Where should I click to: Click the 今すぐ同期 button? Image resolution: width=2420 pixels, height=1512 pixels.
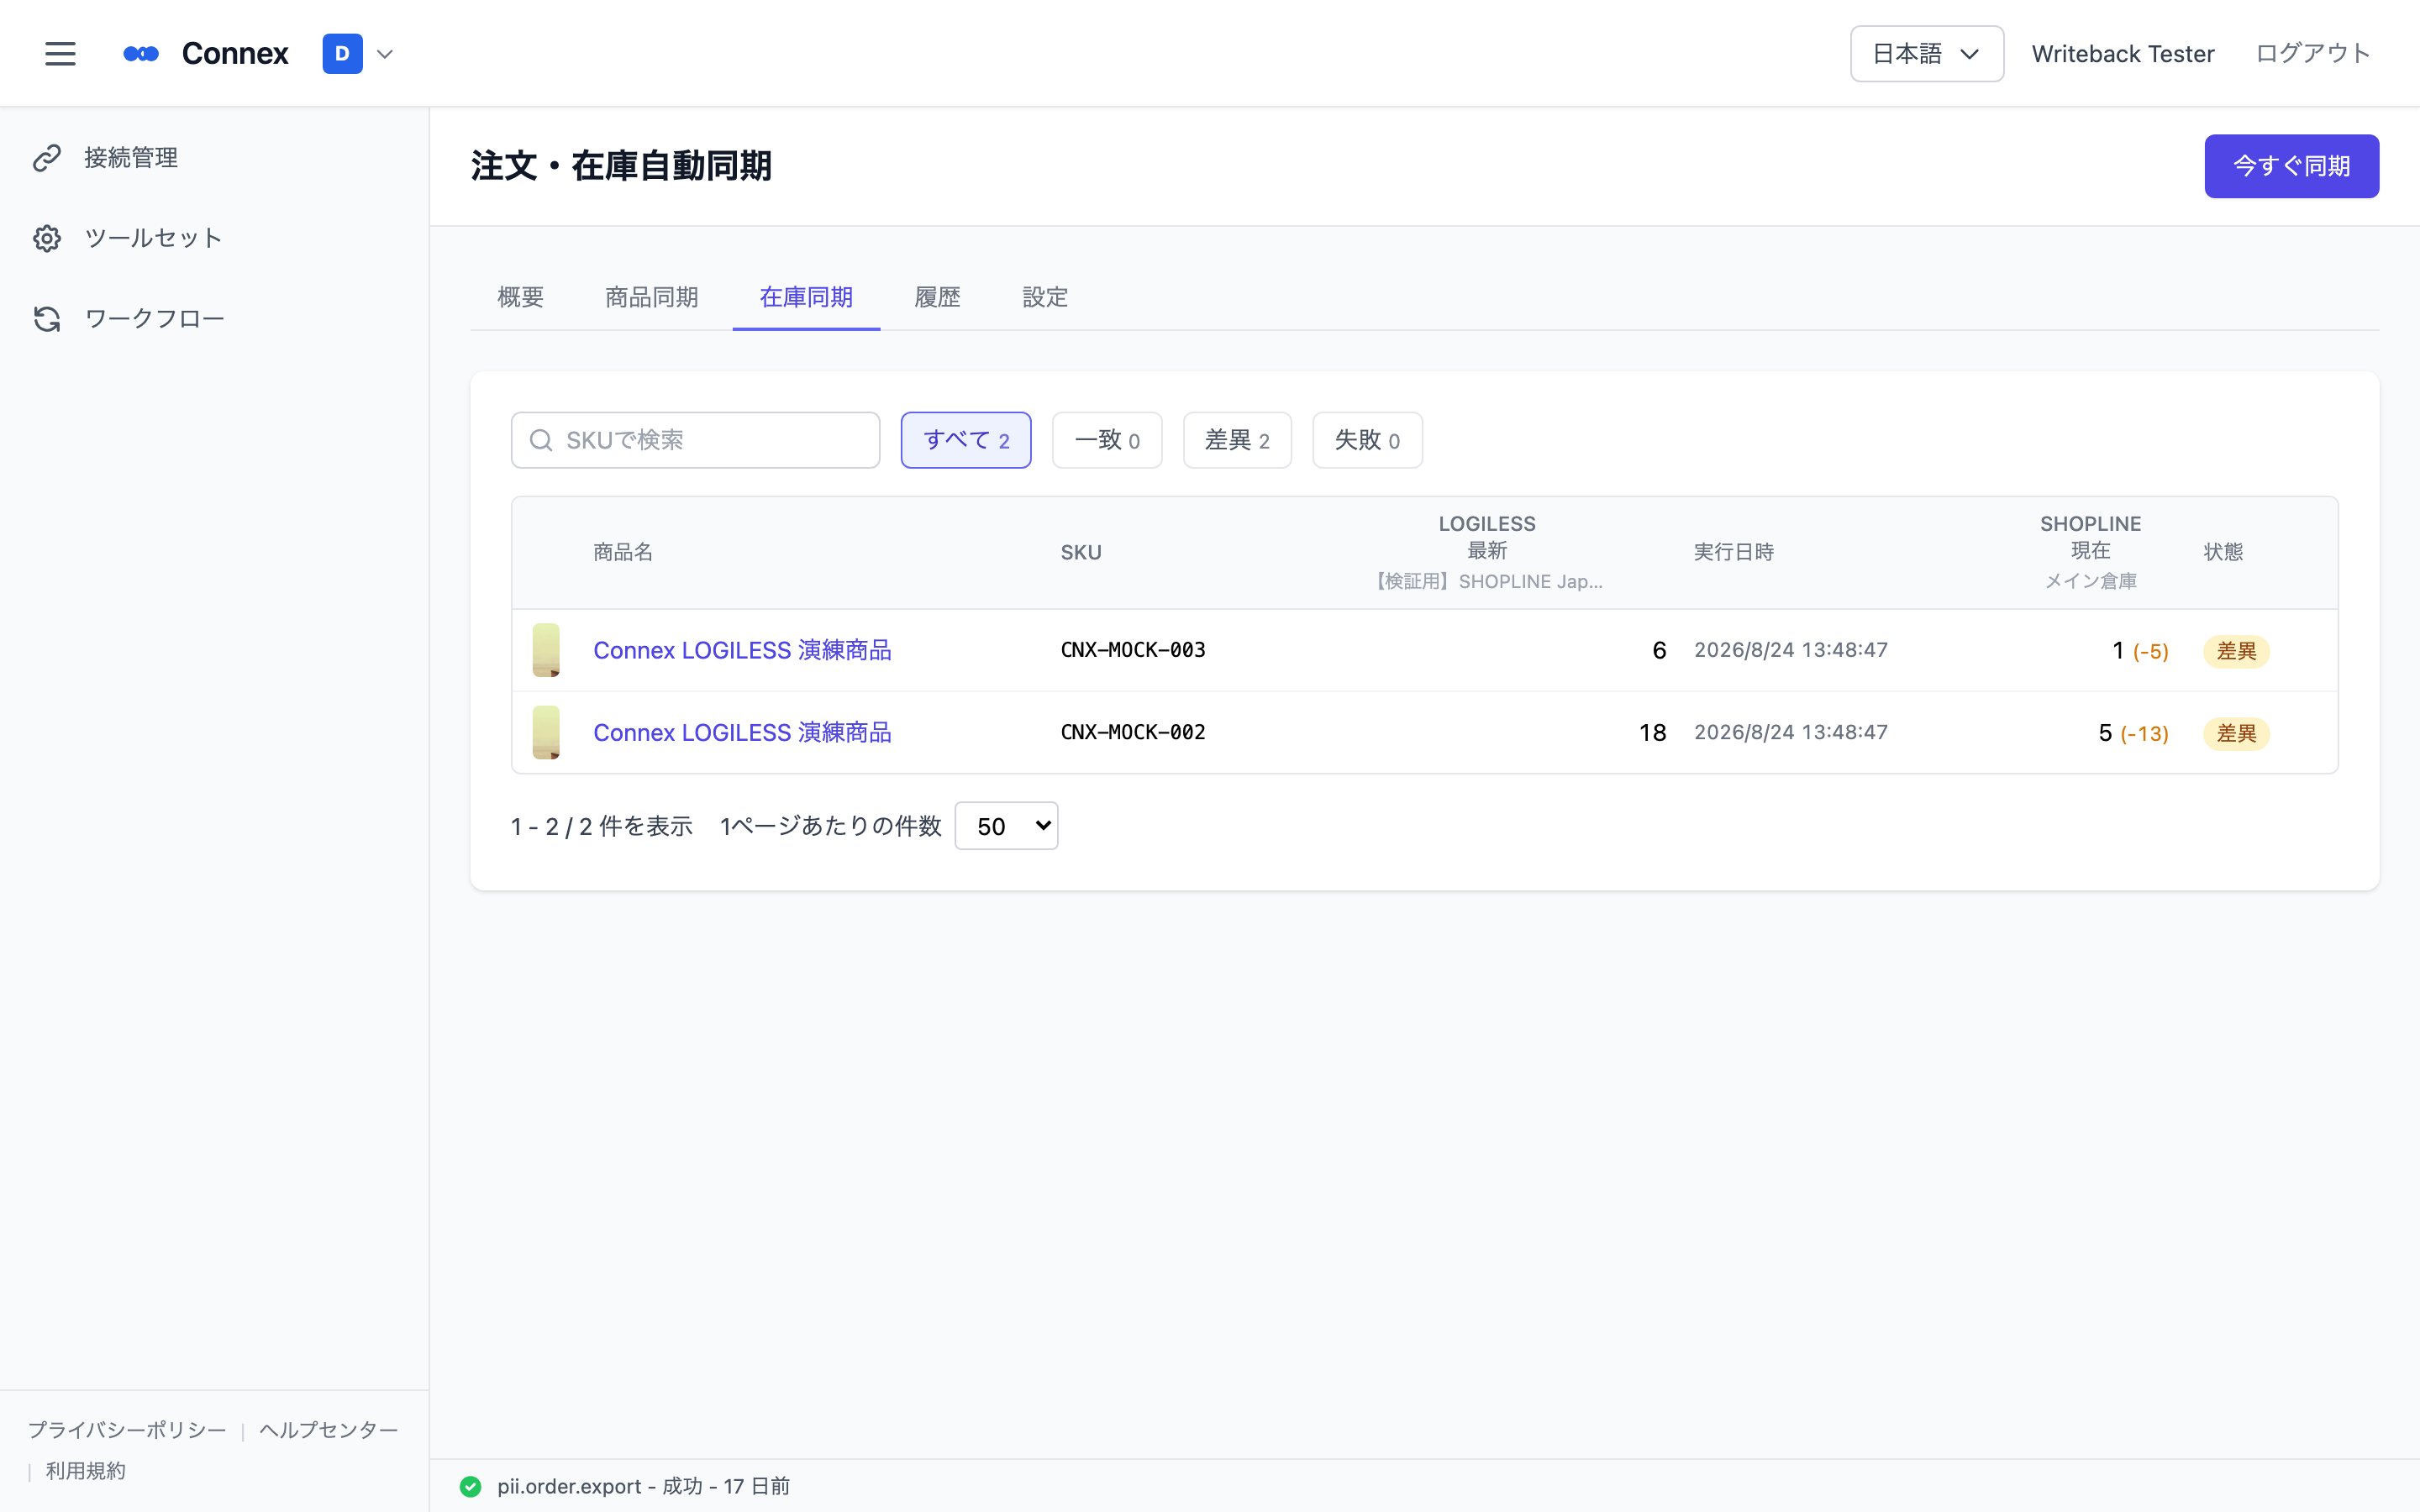[x=2291, y=166]
